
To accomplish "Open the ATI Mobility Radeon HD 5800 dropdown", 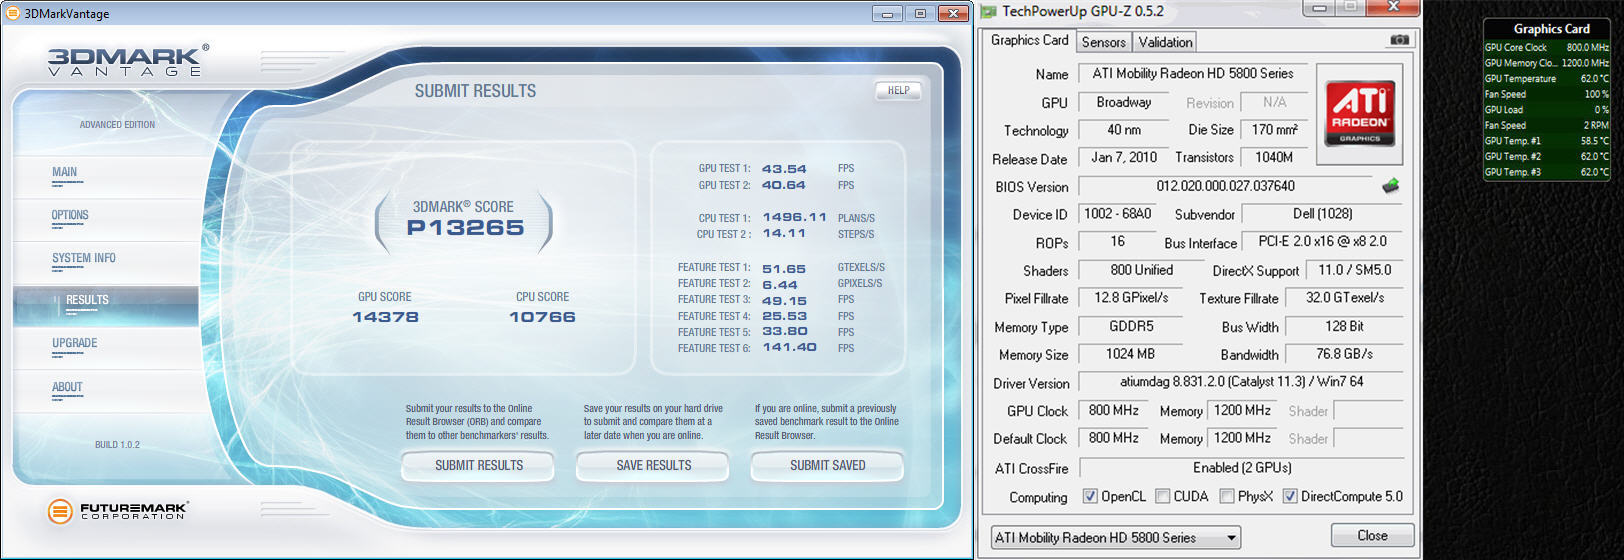I will tap(1115, 538).
